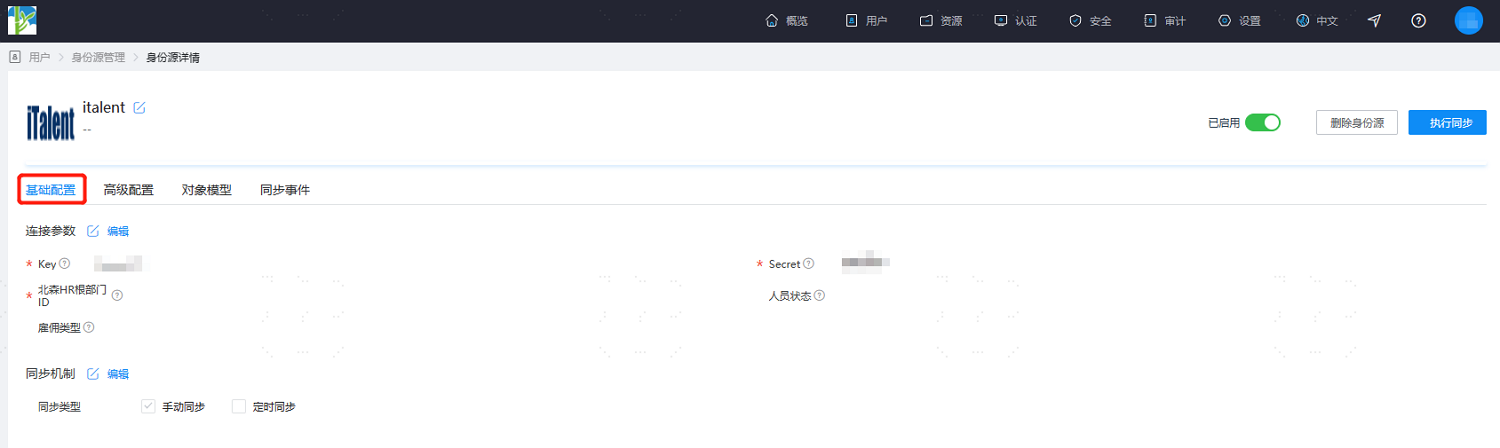1500x448 pixels.
Task: Click edit icon beside 同步机制
Action: point(93,374)
